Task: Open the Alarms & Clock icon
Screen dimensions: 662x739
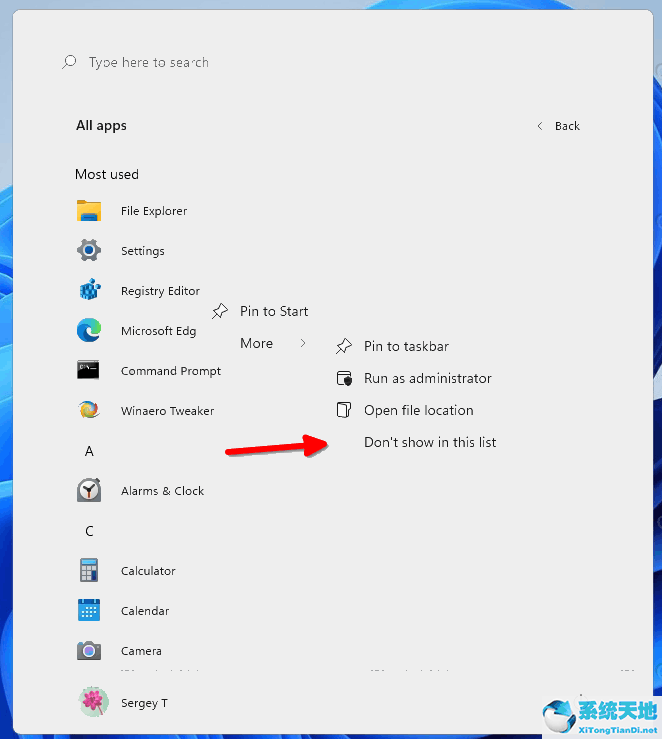Action: pyautogui.click(x=89, y=490)
